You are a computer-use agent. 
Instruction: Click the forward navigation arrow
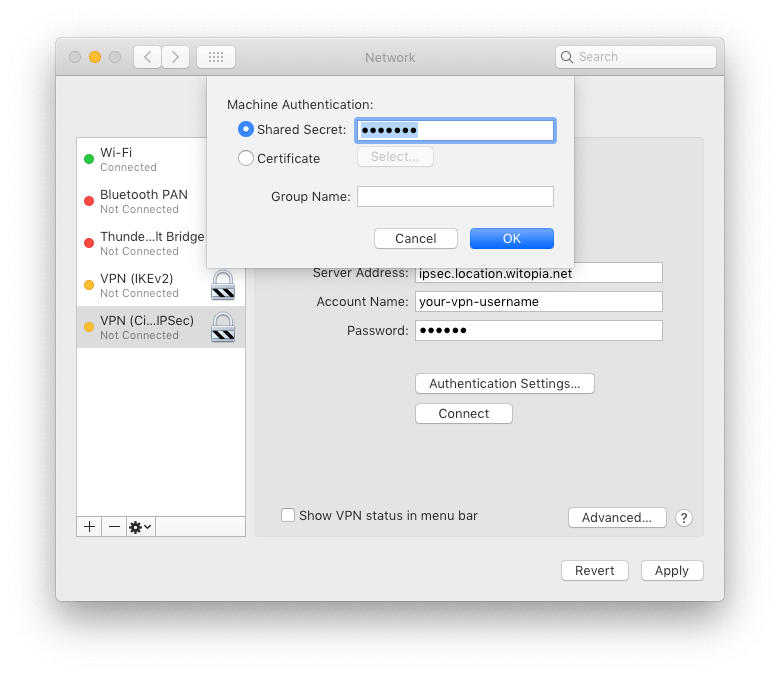[176, 57]
